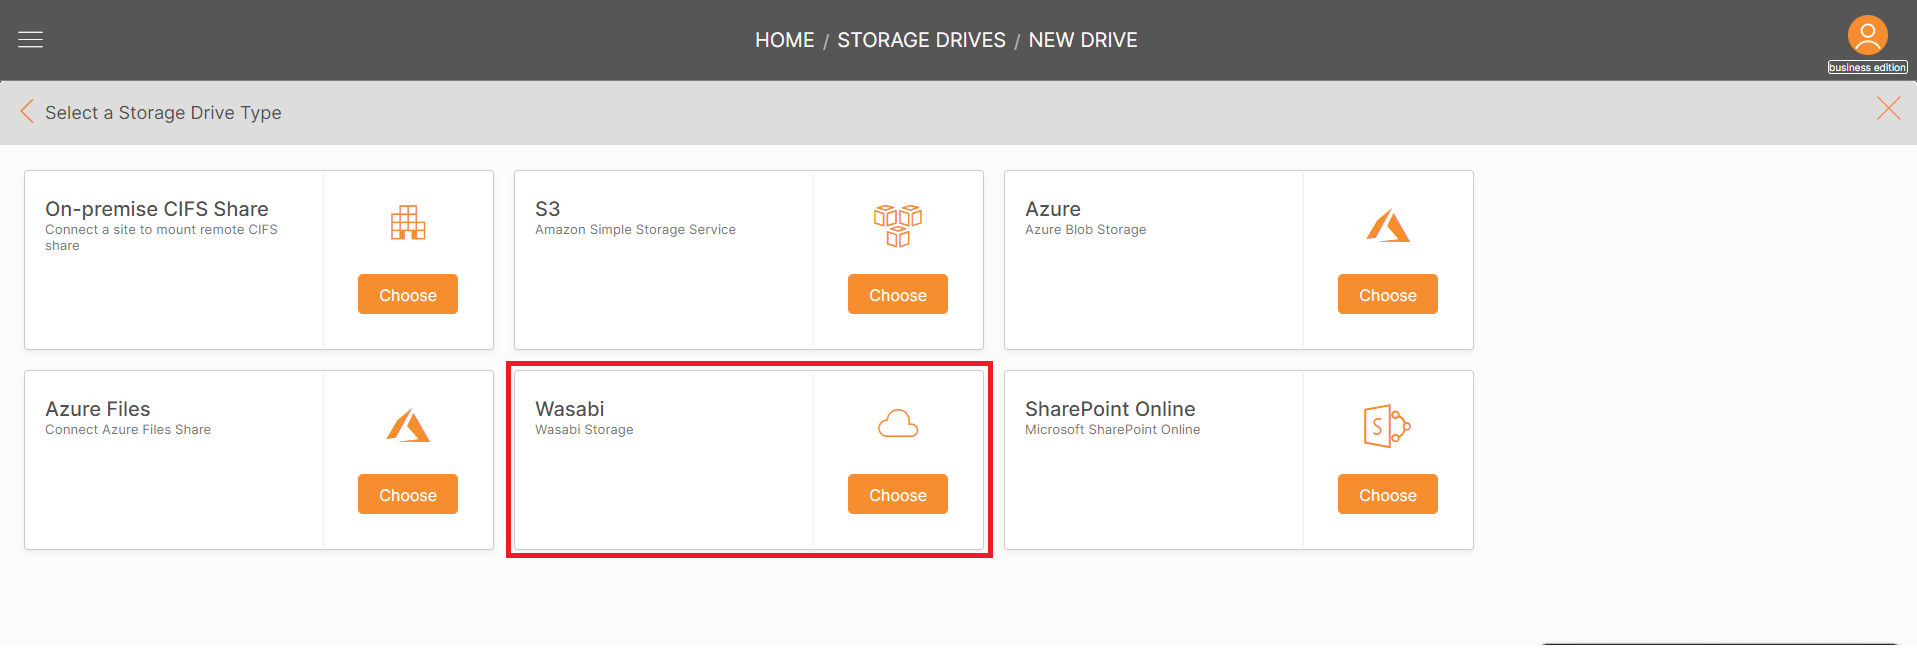
Task: Click the business edition label
Action: pos(1867,68)
